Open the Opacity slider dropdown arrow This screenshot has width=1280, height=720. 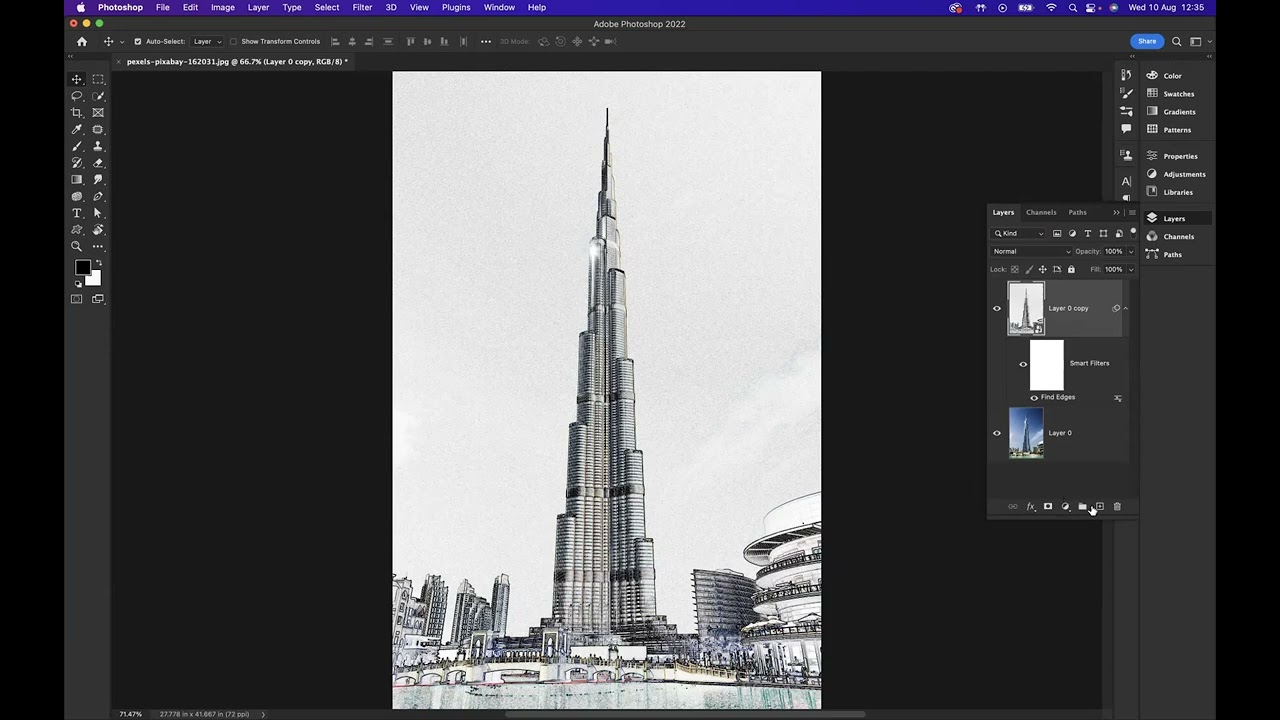point(1131,251)
